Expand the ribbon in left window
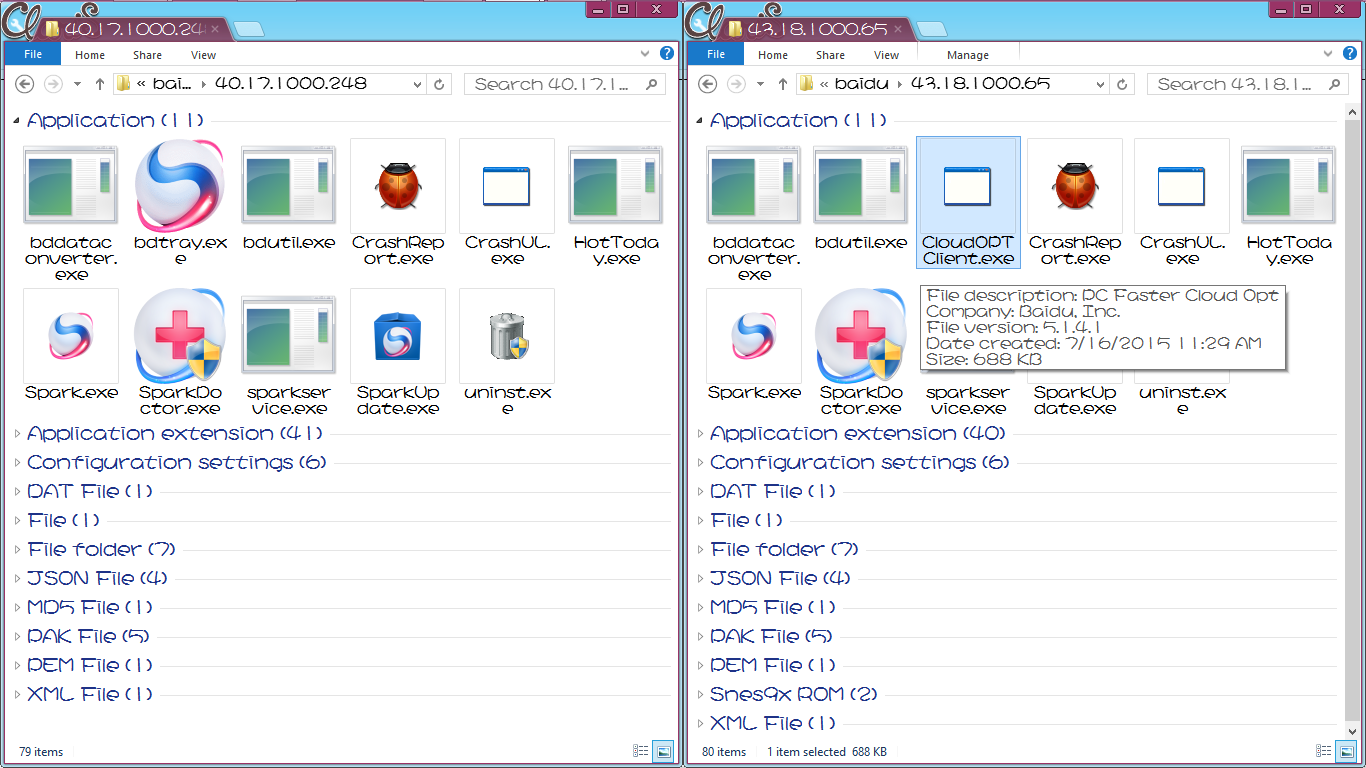The height and width of the screenshot is (768, 1366). pos(646,54)
